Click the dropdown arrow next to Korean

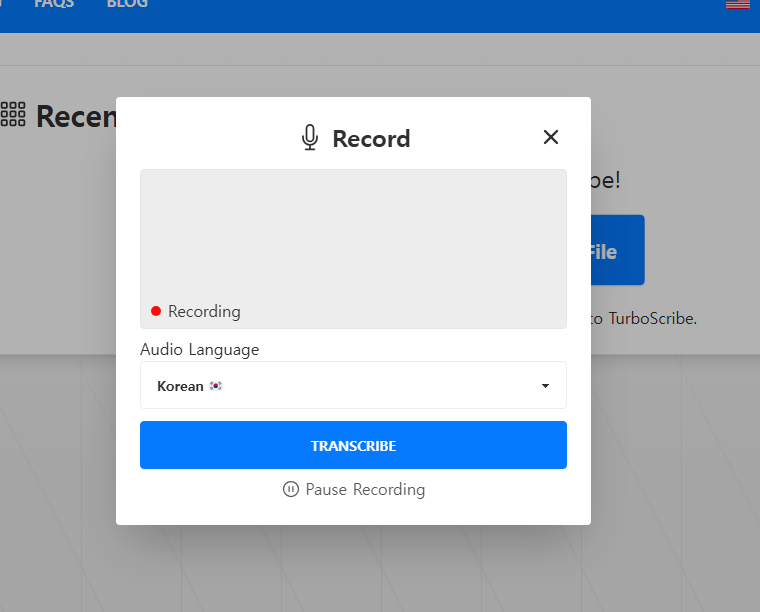tap(545, 386)
